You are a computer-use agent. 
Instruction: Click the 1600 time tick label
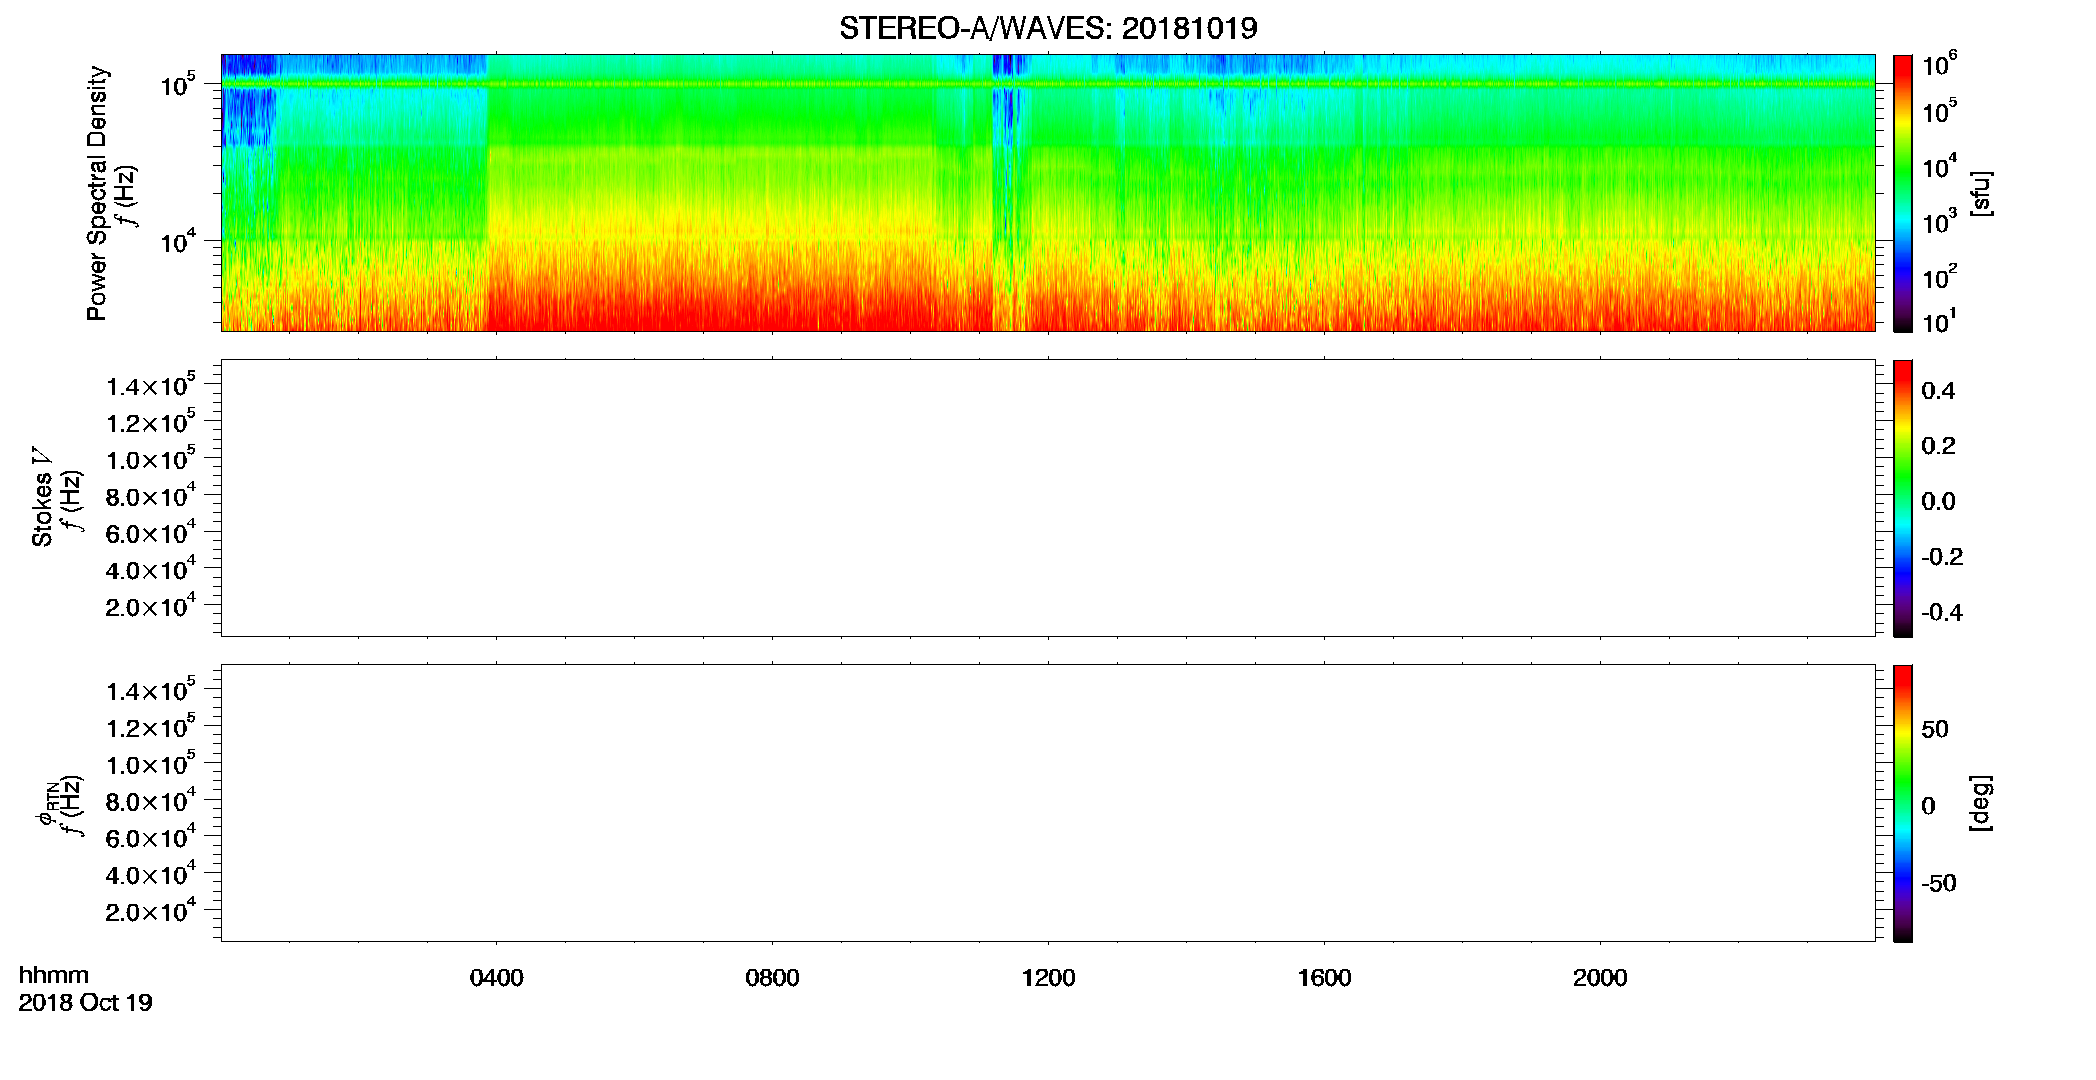point(1324,978)
